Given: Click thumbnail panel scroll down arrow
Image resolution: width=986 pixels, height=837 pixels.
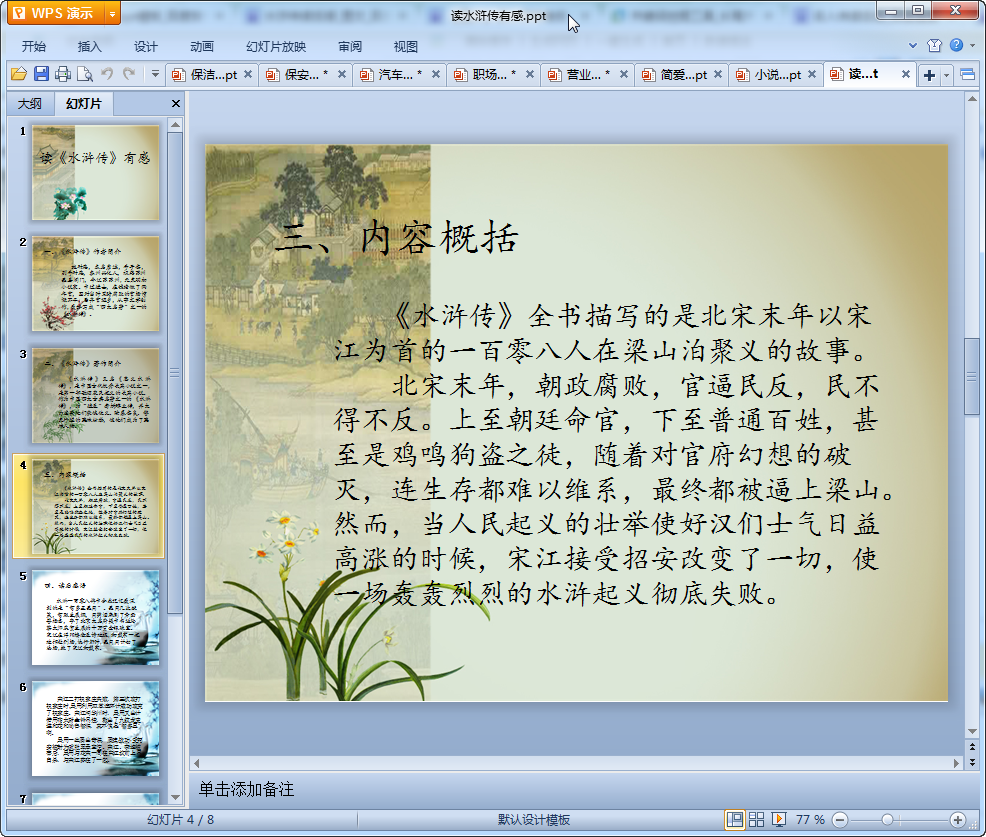Looking at the screenshot, I should pyautogui.click(x=175, y=797).
